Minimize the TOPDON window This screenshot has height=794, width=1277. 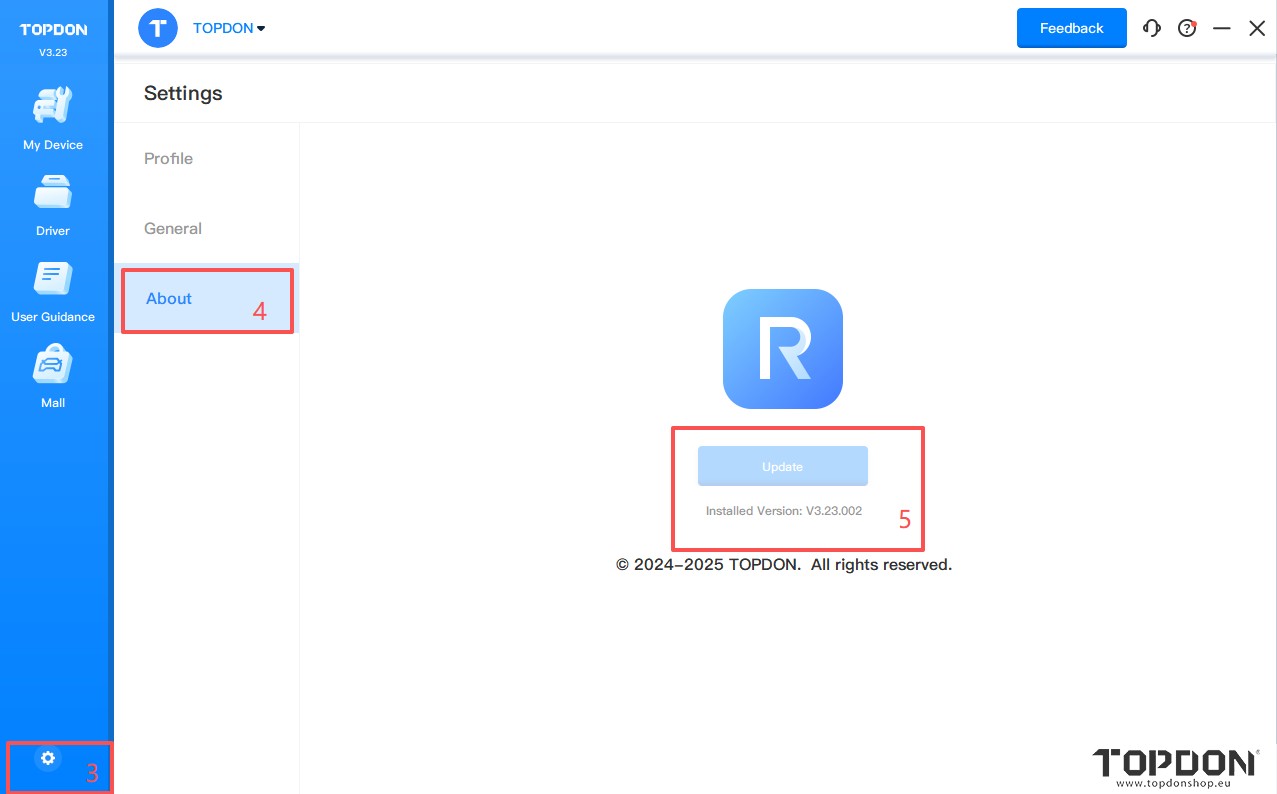tap(1221, 29)
